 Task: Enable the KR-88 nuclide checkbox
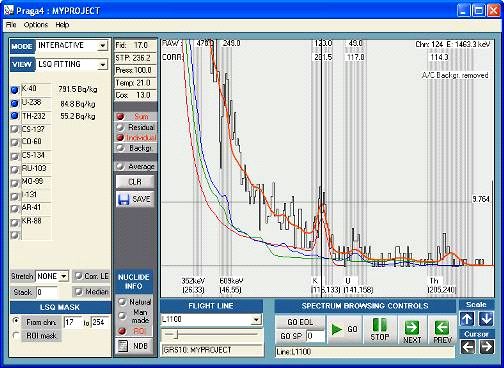[x=15, y=222]
